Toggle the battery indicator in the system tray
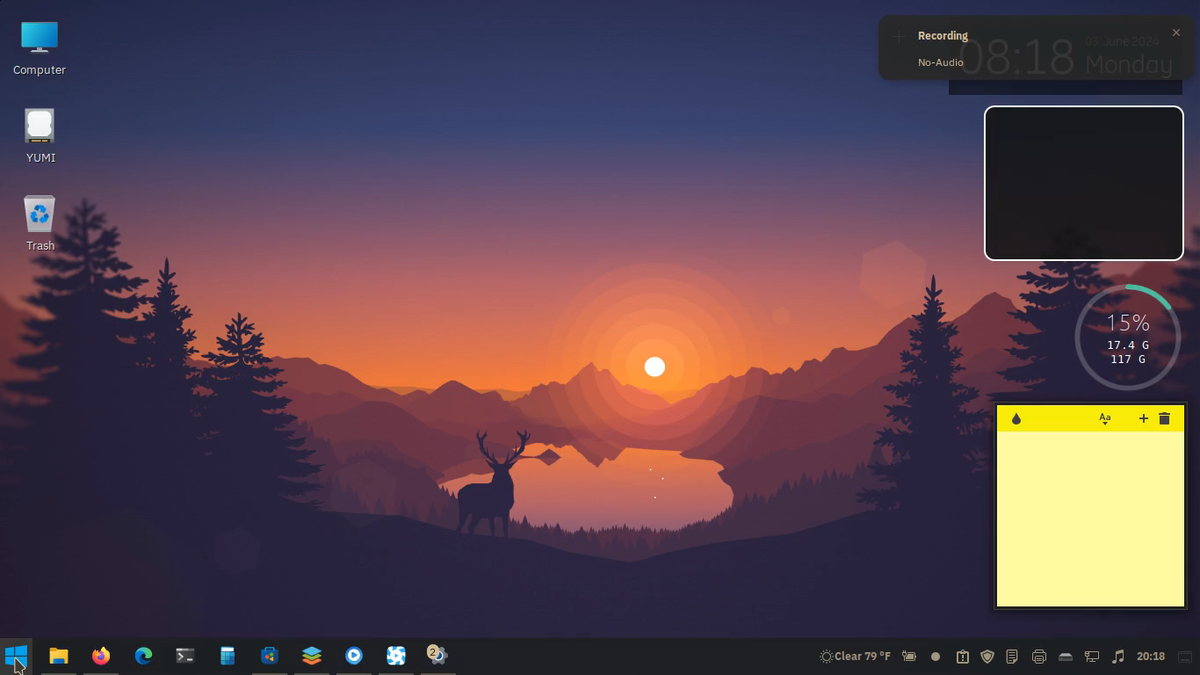This screenshot has width=1200, height=675. click(910, 656)
